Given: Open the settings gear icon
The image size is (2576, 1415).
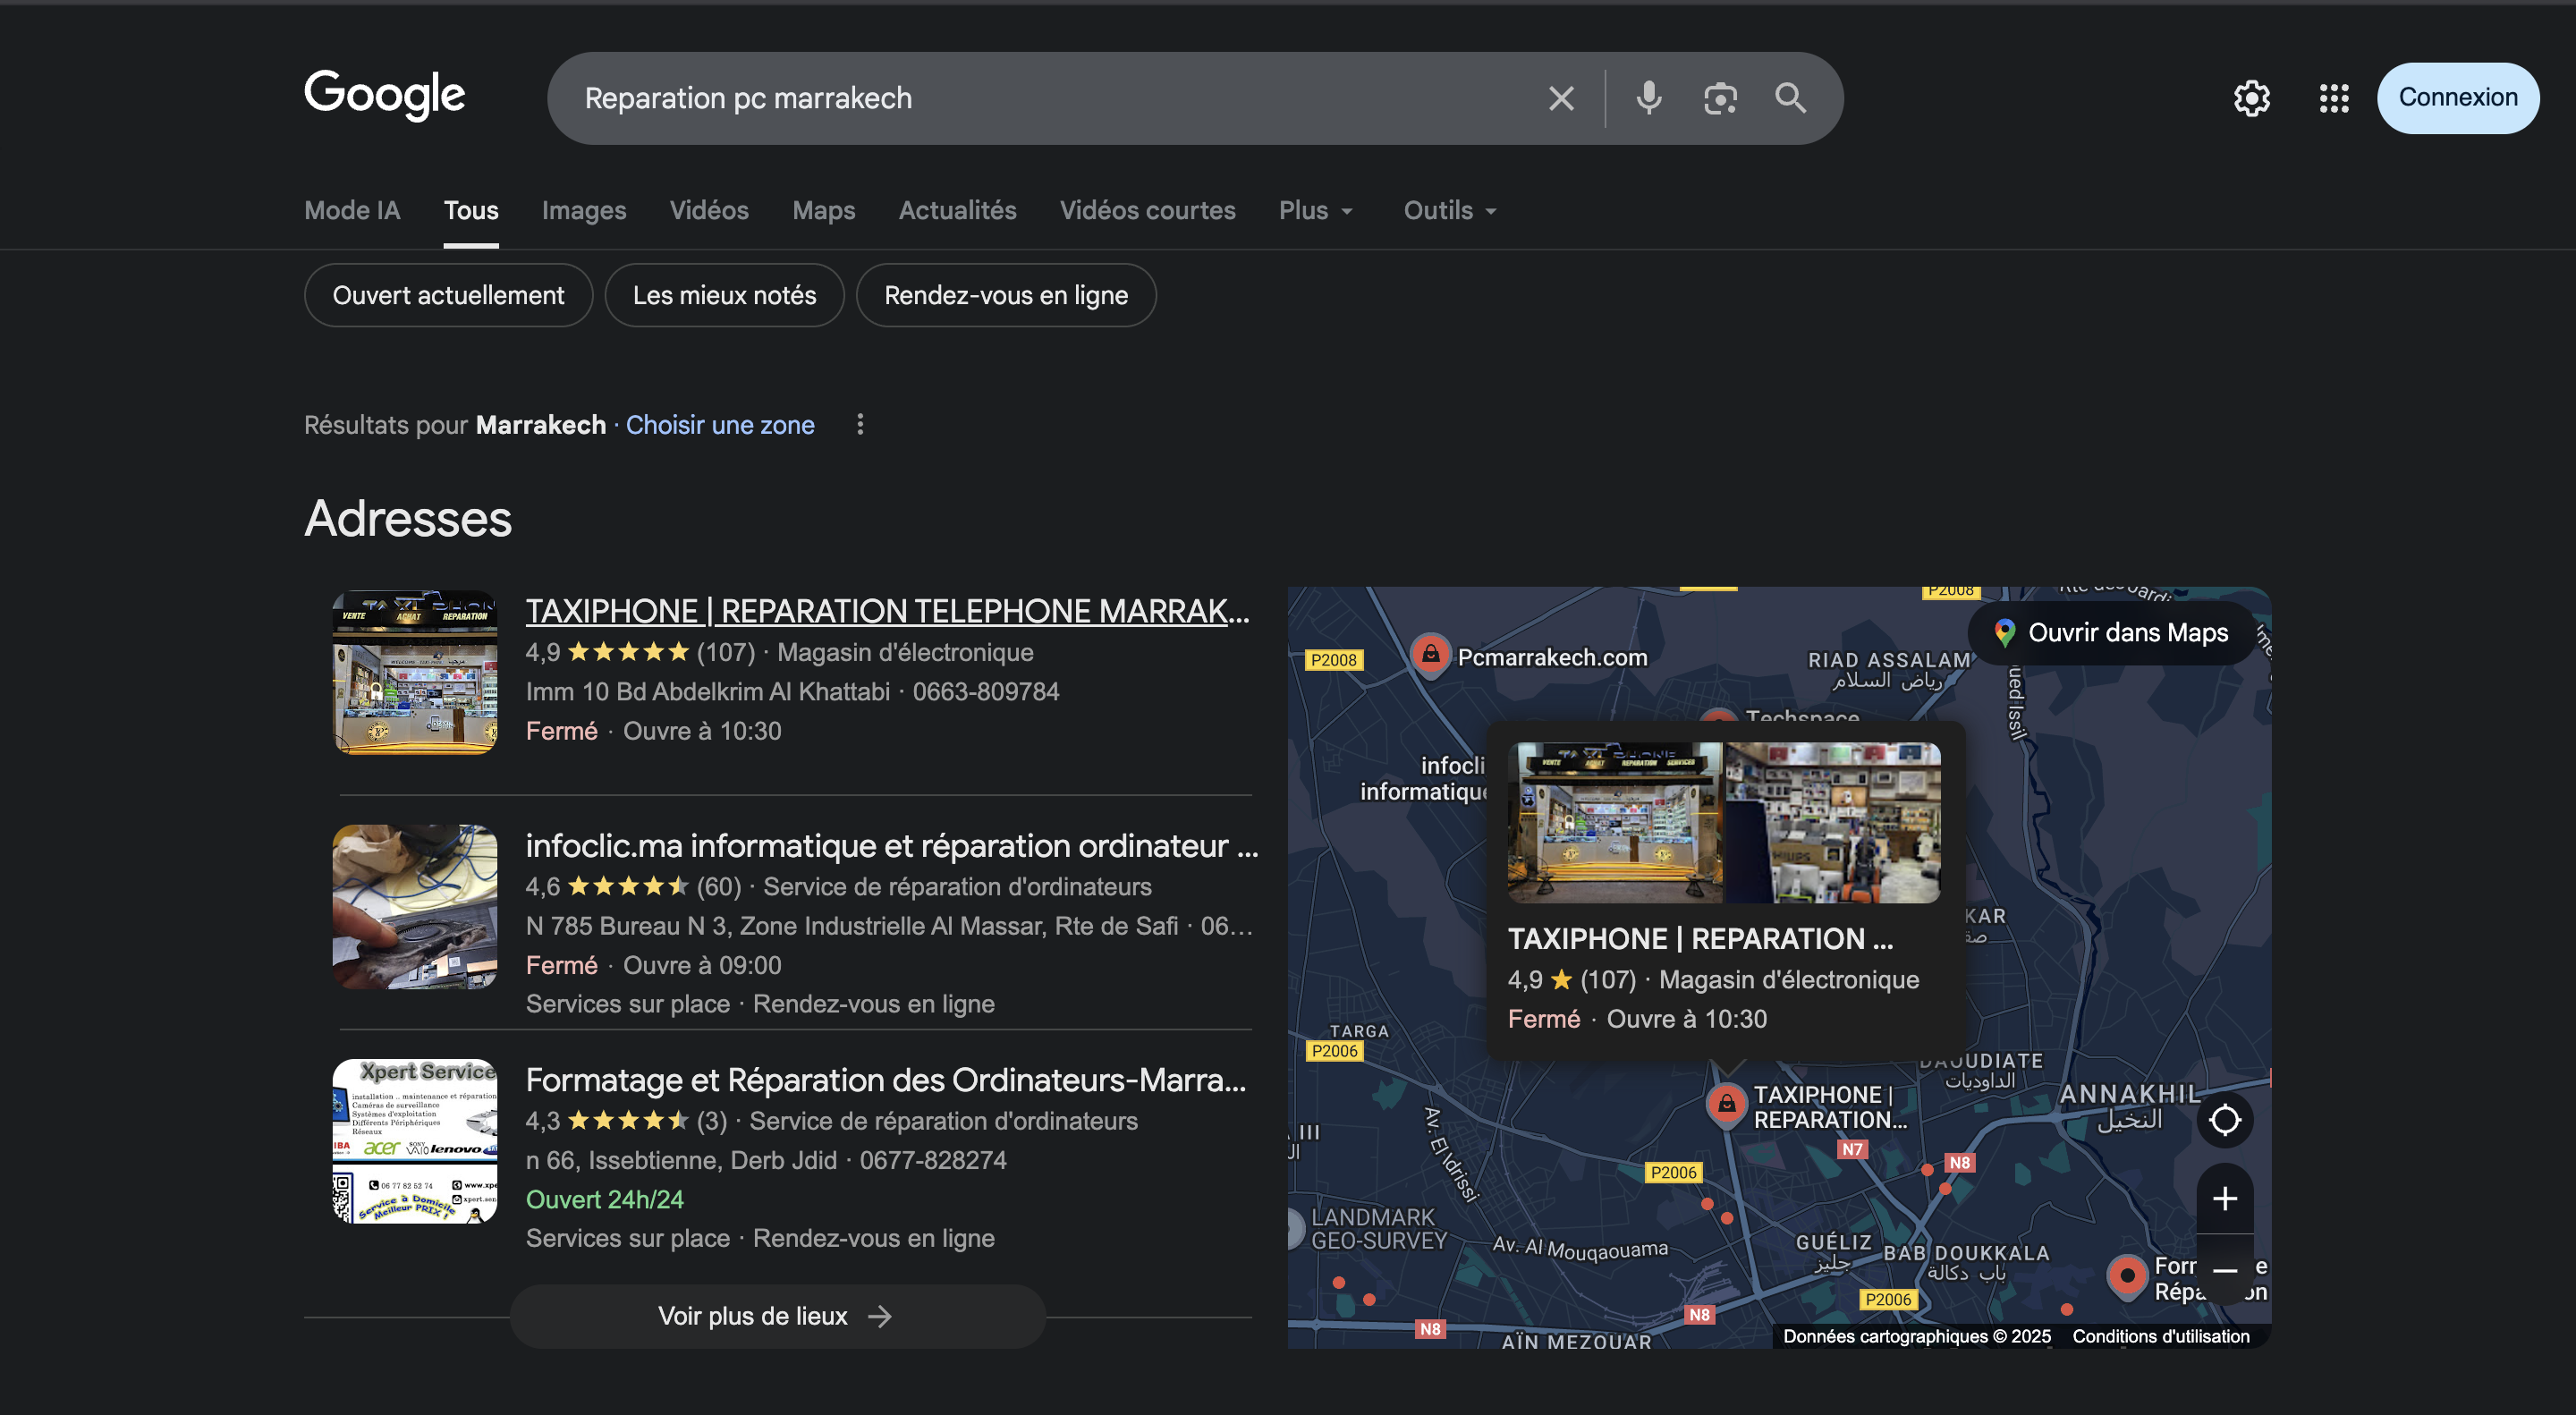Looking at the screenshot, I should (x=2252, y=98).
